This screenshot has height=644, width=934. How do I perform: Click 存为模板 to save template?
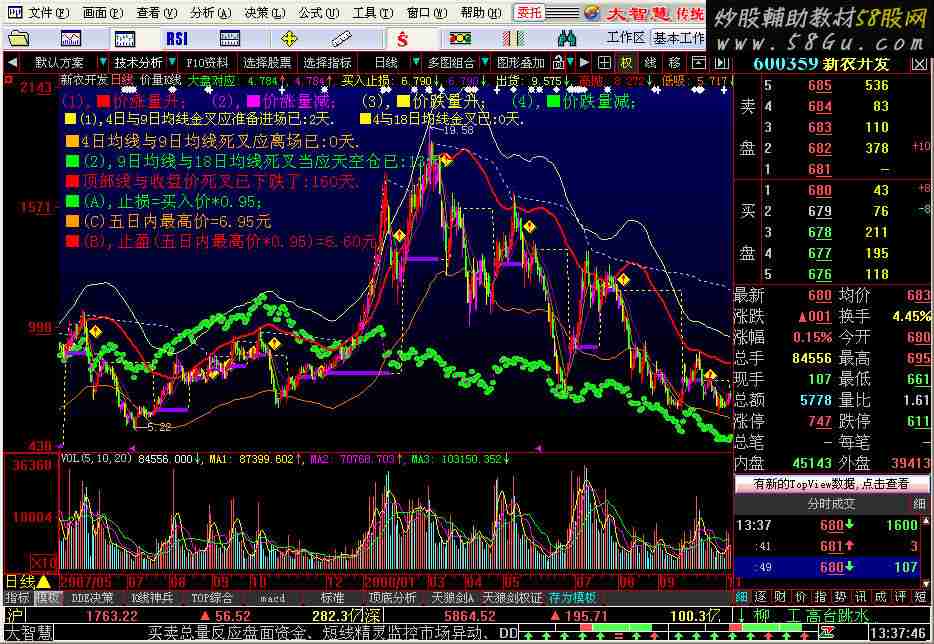pyautogui.click(x=572, y=598)
